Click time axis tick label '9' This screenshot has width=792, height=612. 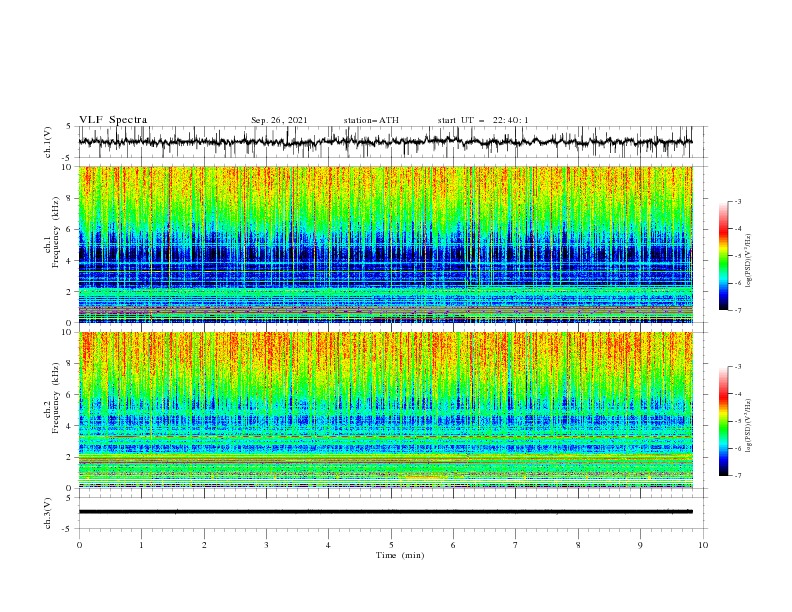pos(640,545)
